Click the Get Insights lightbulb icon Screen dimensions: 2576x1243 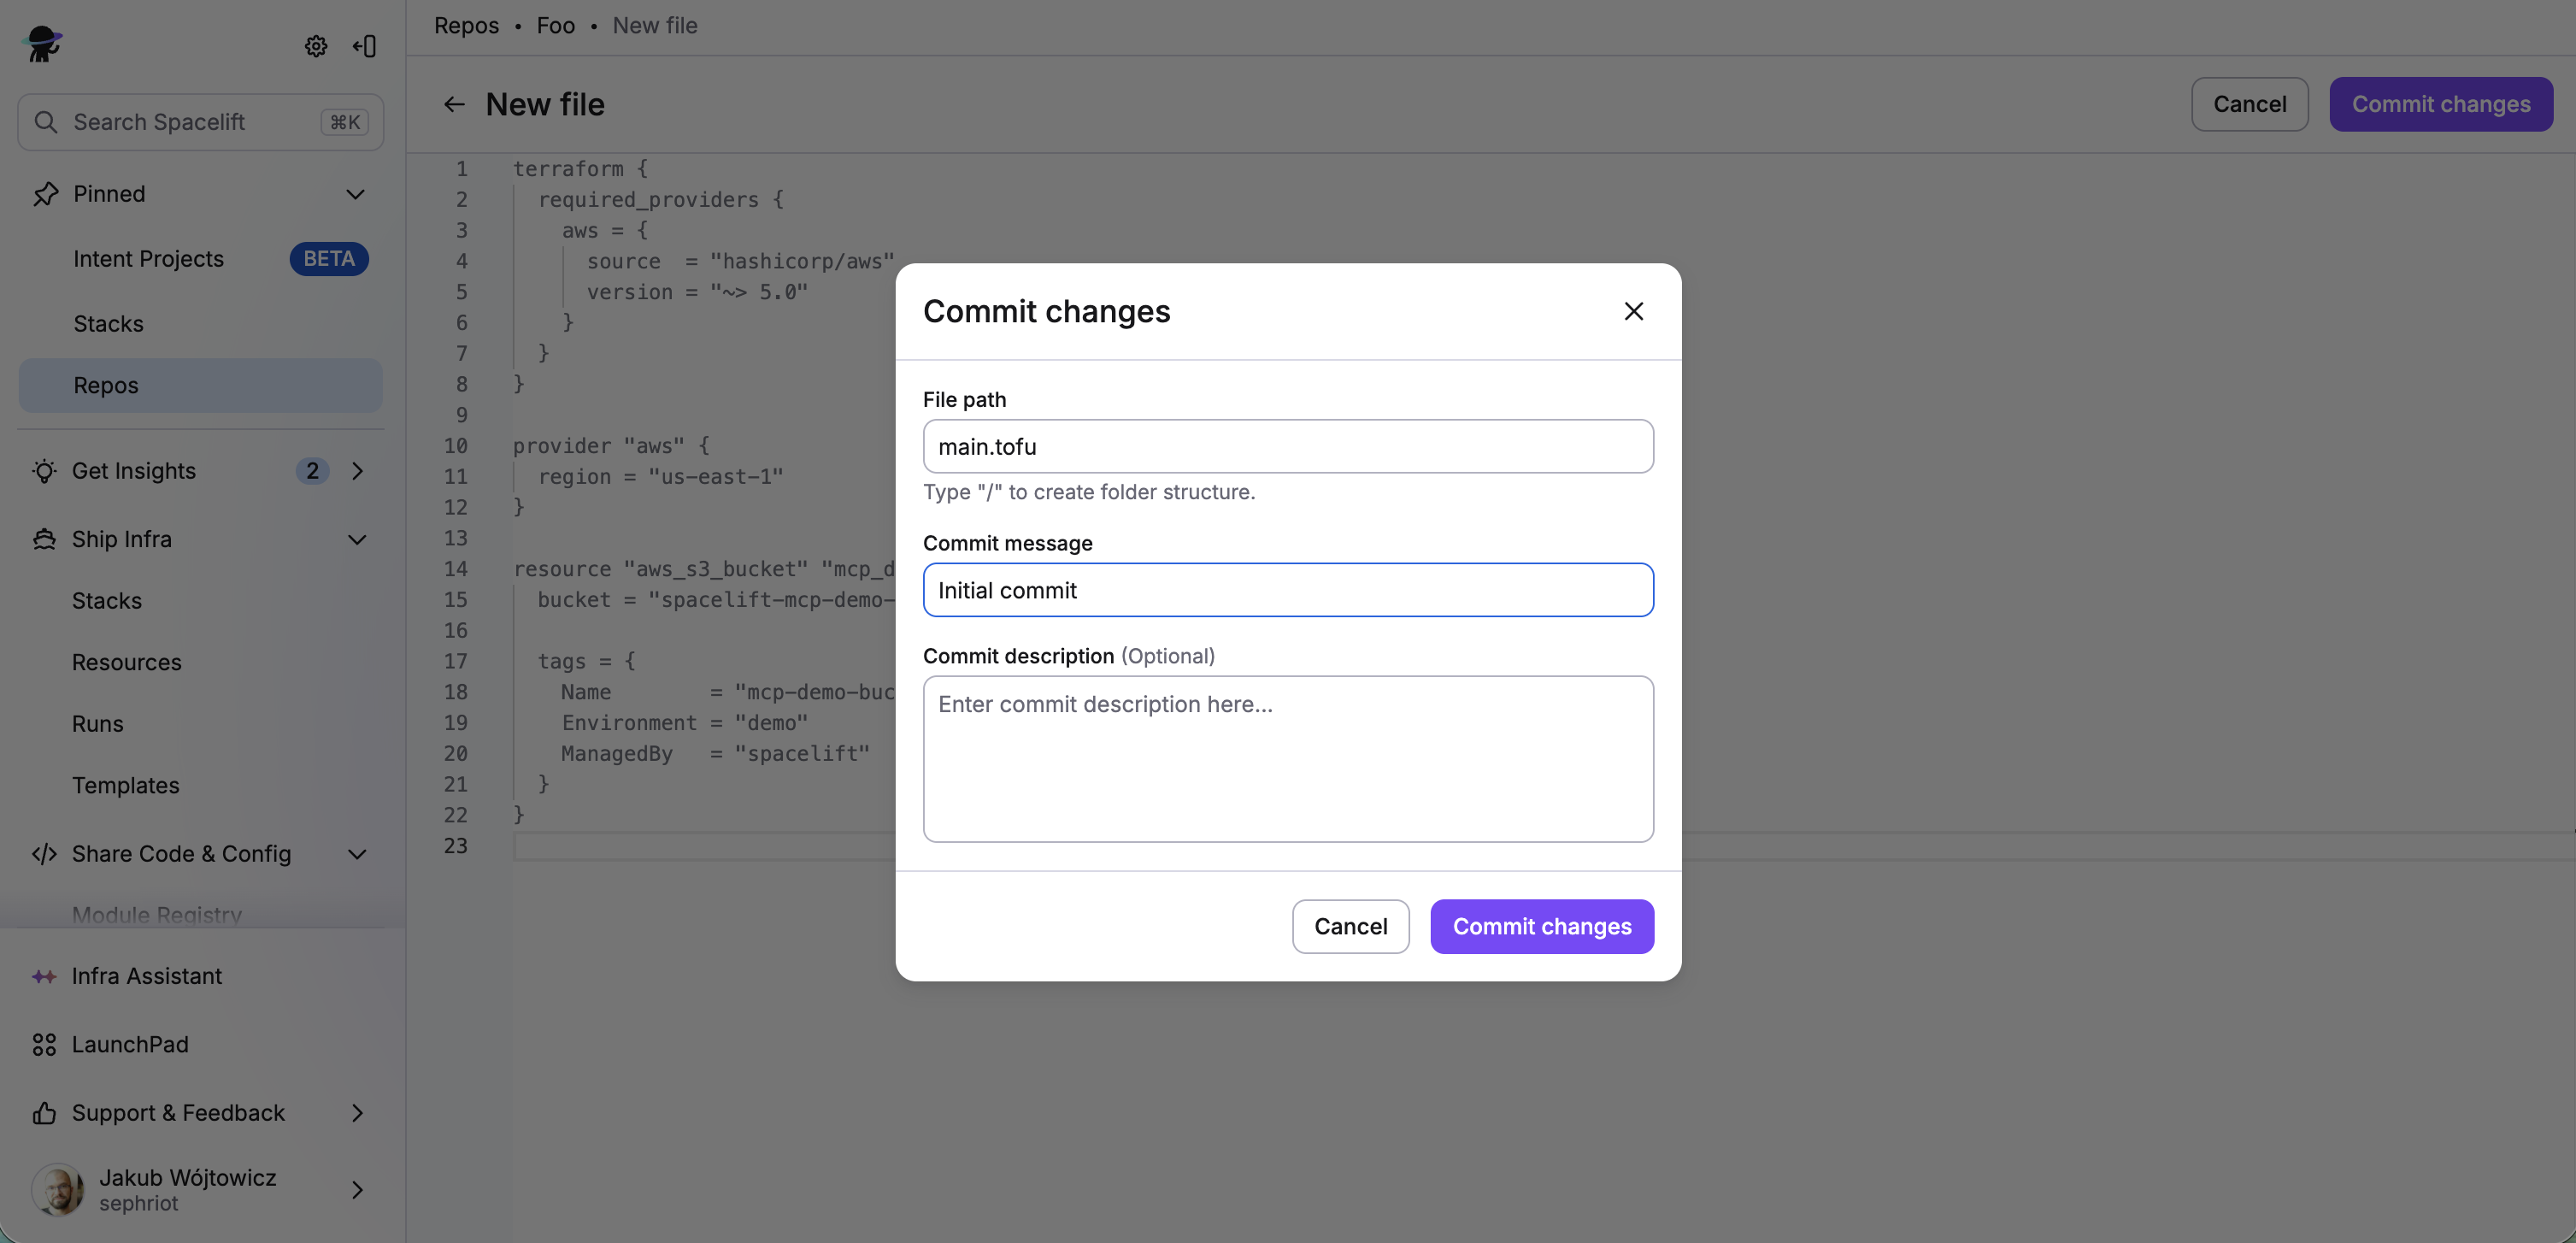tap(44, 471)
